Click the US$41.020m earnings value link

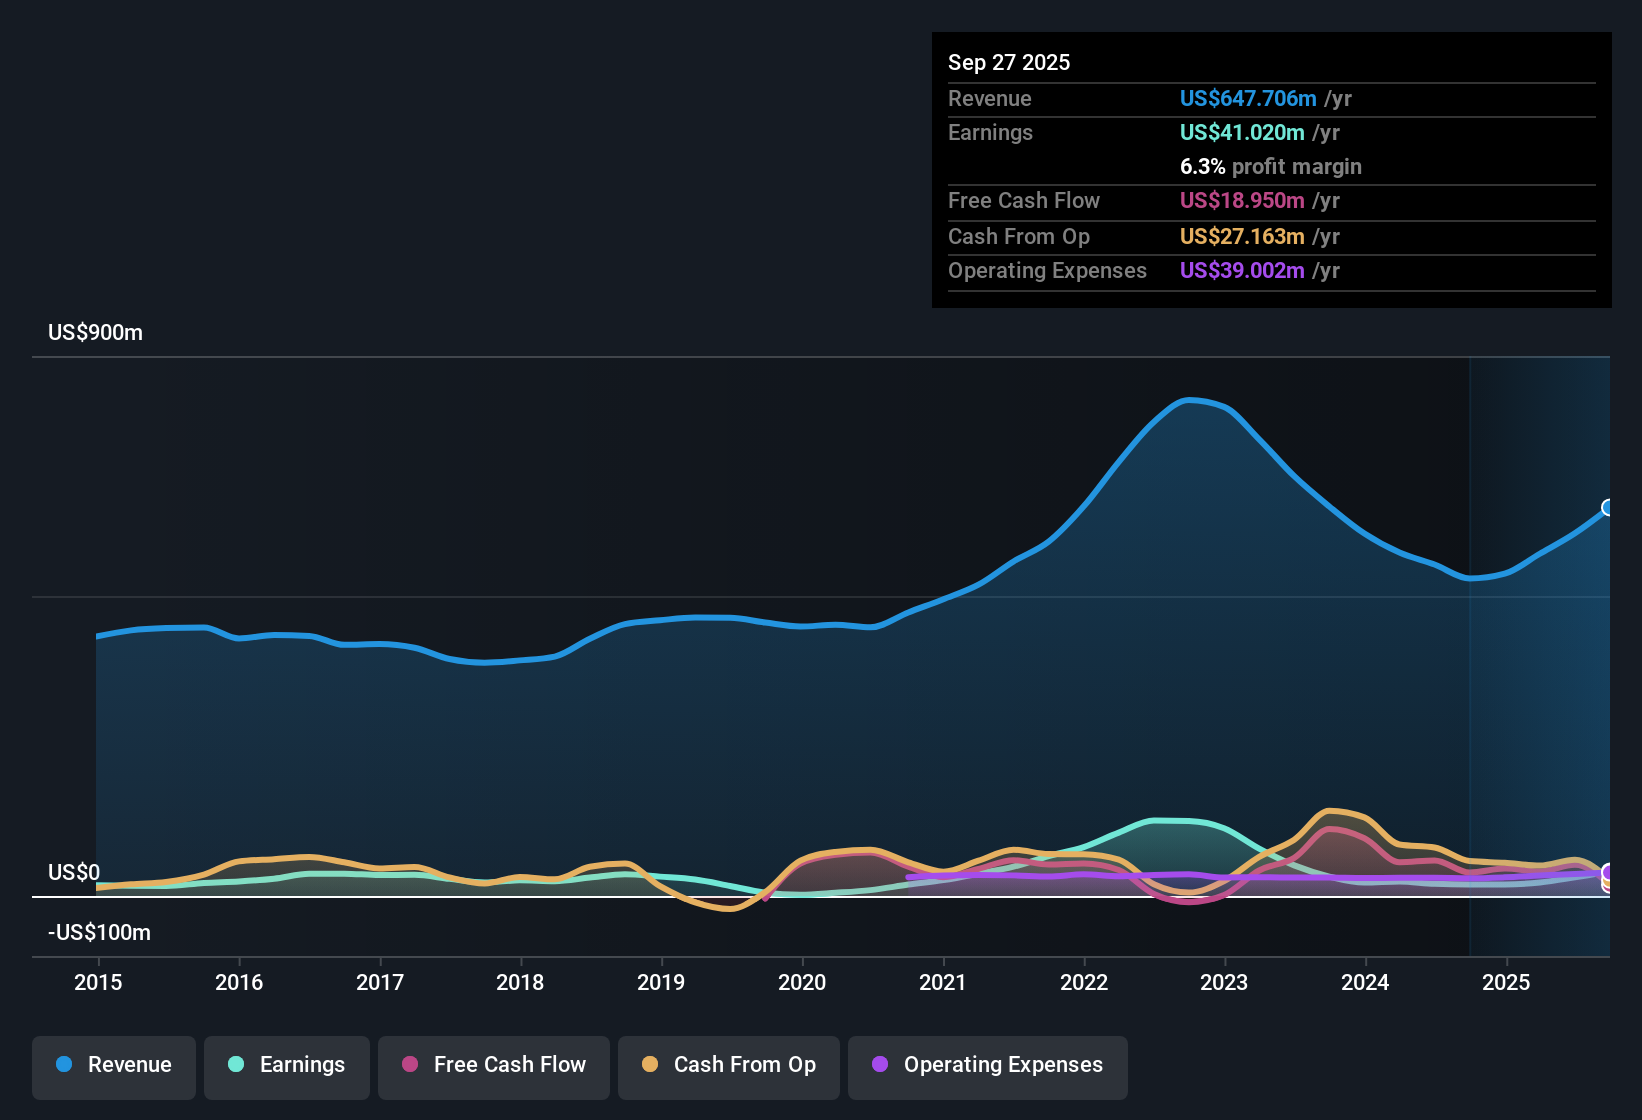coord(1242,132)
